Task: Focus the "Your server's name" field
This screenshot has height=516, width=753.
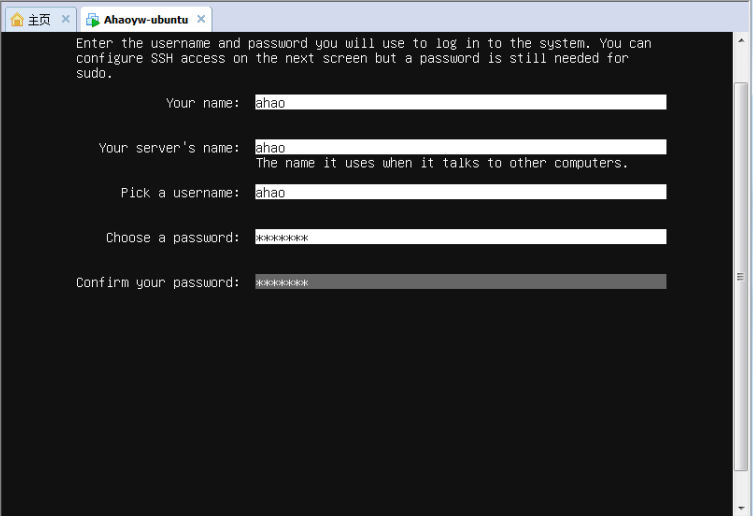Action: coord(460,147)
